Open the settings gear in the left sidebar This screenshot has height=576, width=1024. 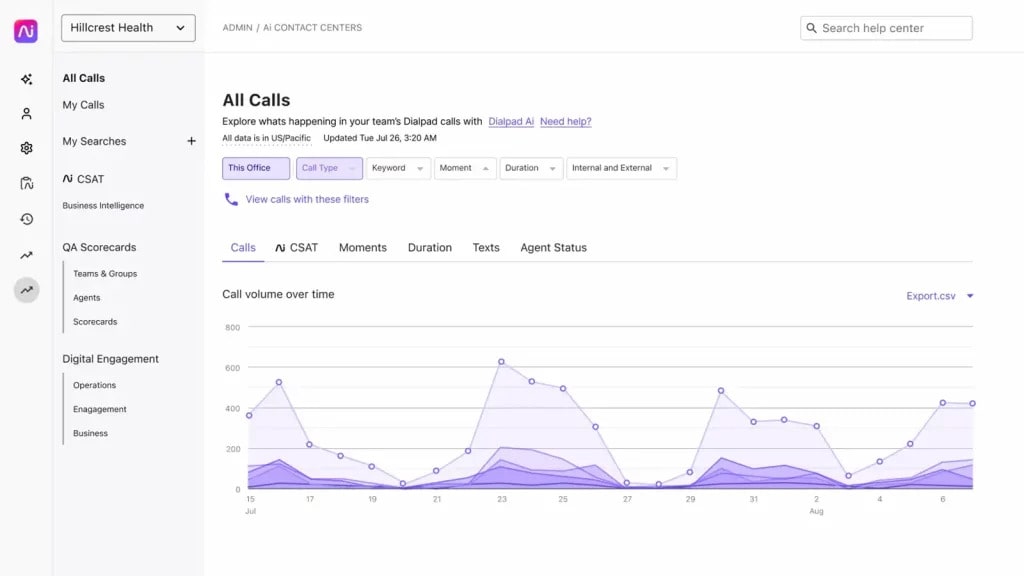(25, 148)
